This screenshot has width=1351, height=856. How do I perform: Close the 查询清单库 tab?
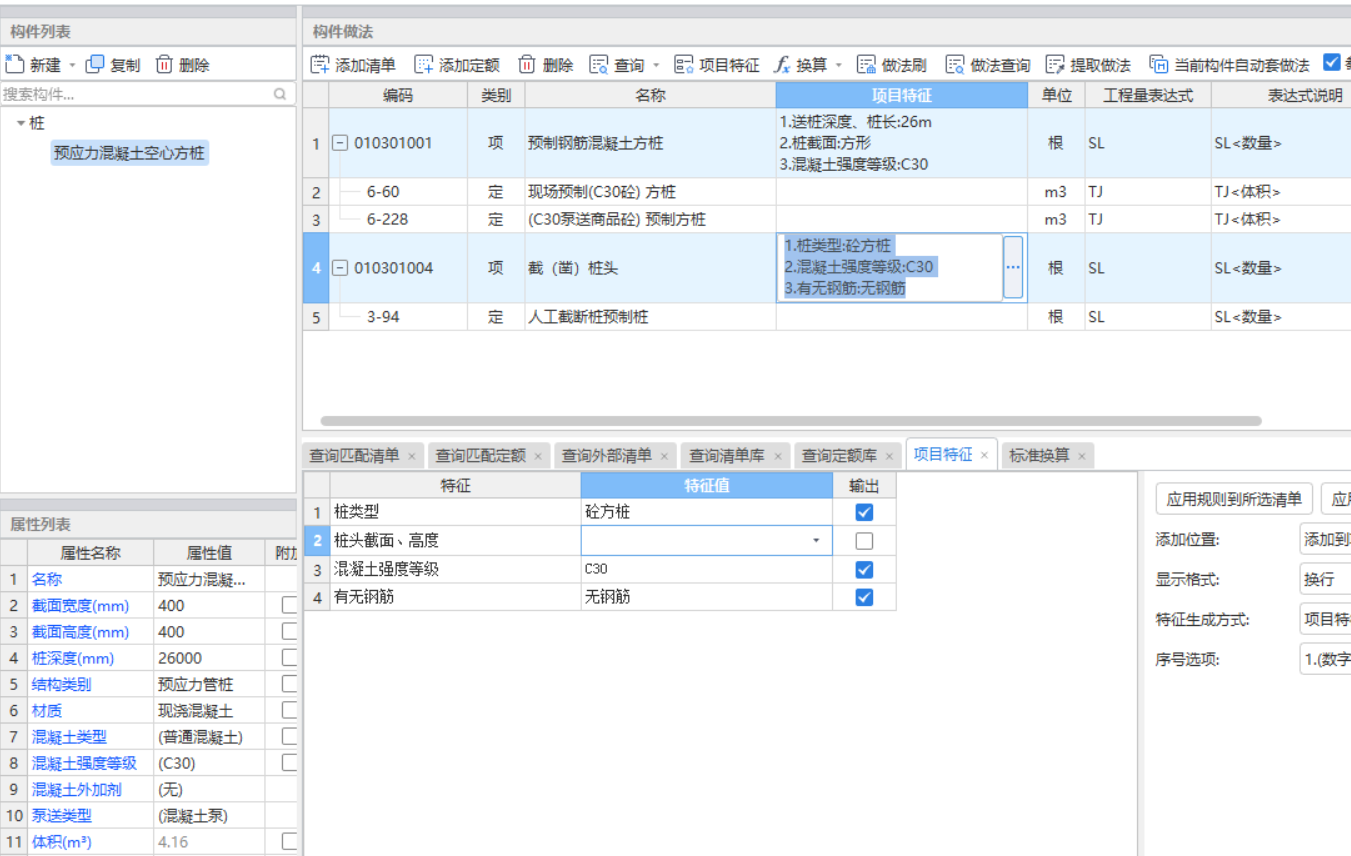(x=777, y=456)
